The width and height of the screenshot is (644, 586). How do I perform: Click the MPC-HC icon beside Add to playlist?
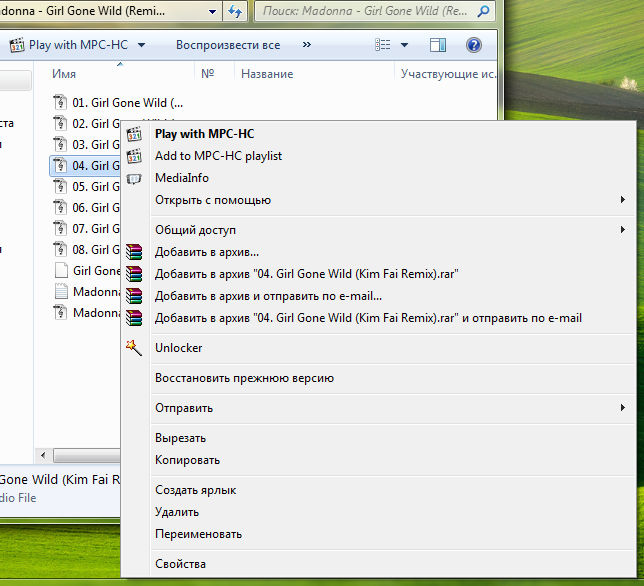tap(134, 156)
